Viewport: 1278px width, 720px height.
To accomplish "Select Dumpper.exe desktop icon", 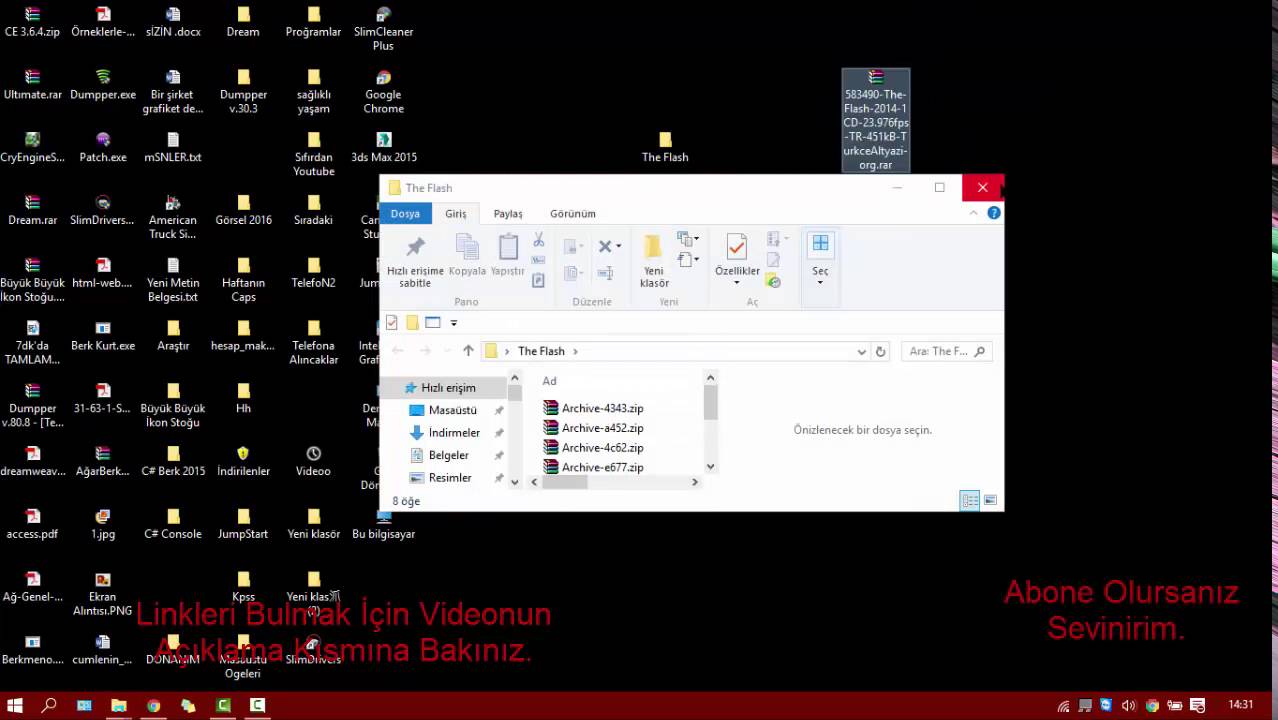I will [x=103, y=86].
